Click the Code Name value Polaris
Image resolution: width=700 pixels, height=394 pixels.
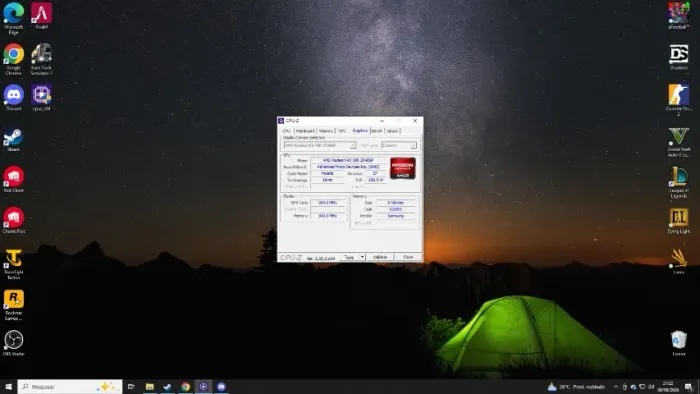[x=327, y=173]
